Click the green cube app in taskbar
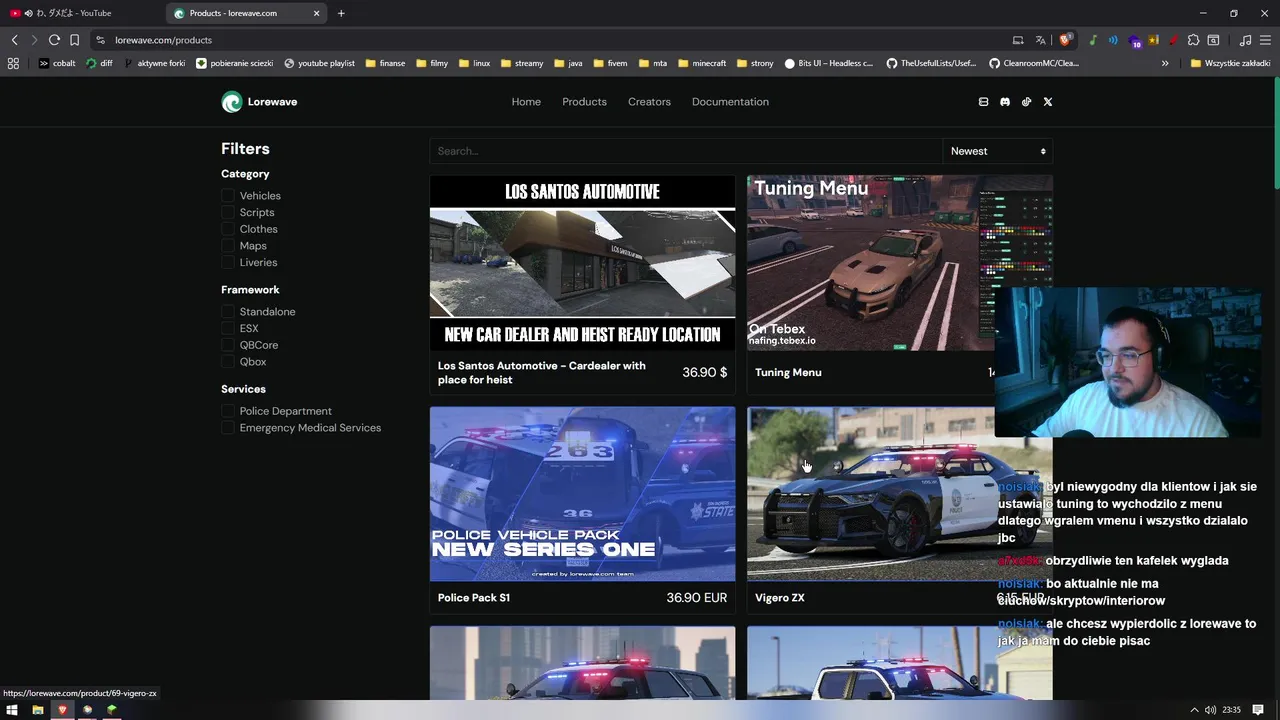 coord(111,710)
